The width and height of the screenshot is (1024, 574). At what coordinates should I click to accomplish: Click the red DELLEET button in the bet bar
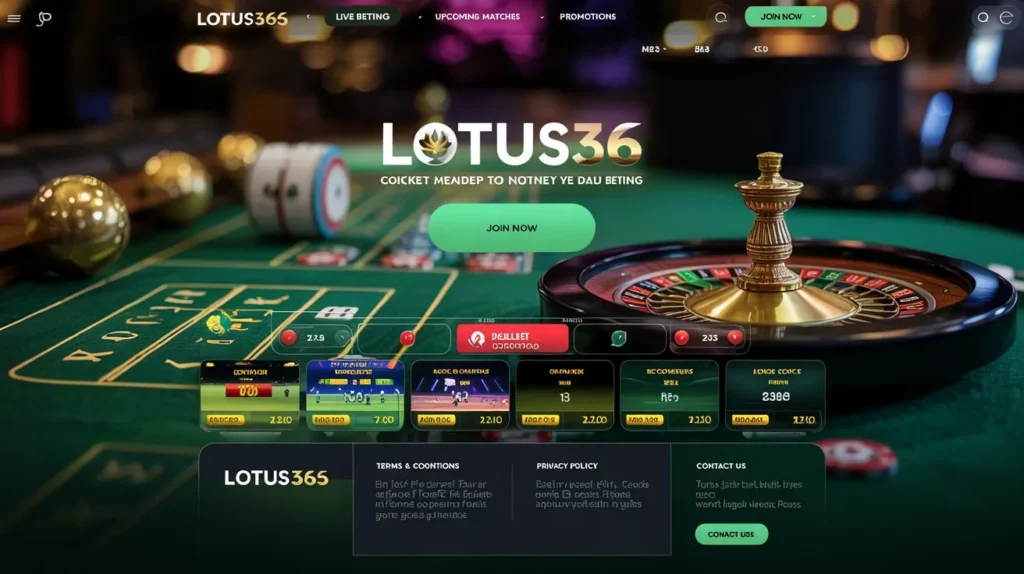pos(512,338)
